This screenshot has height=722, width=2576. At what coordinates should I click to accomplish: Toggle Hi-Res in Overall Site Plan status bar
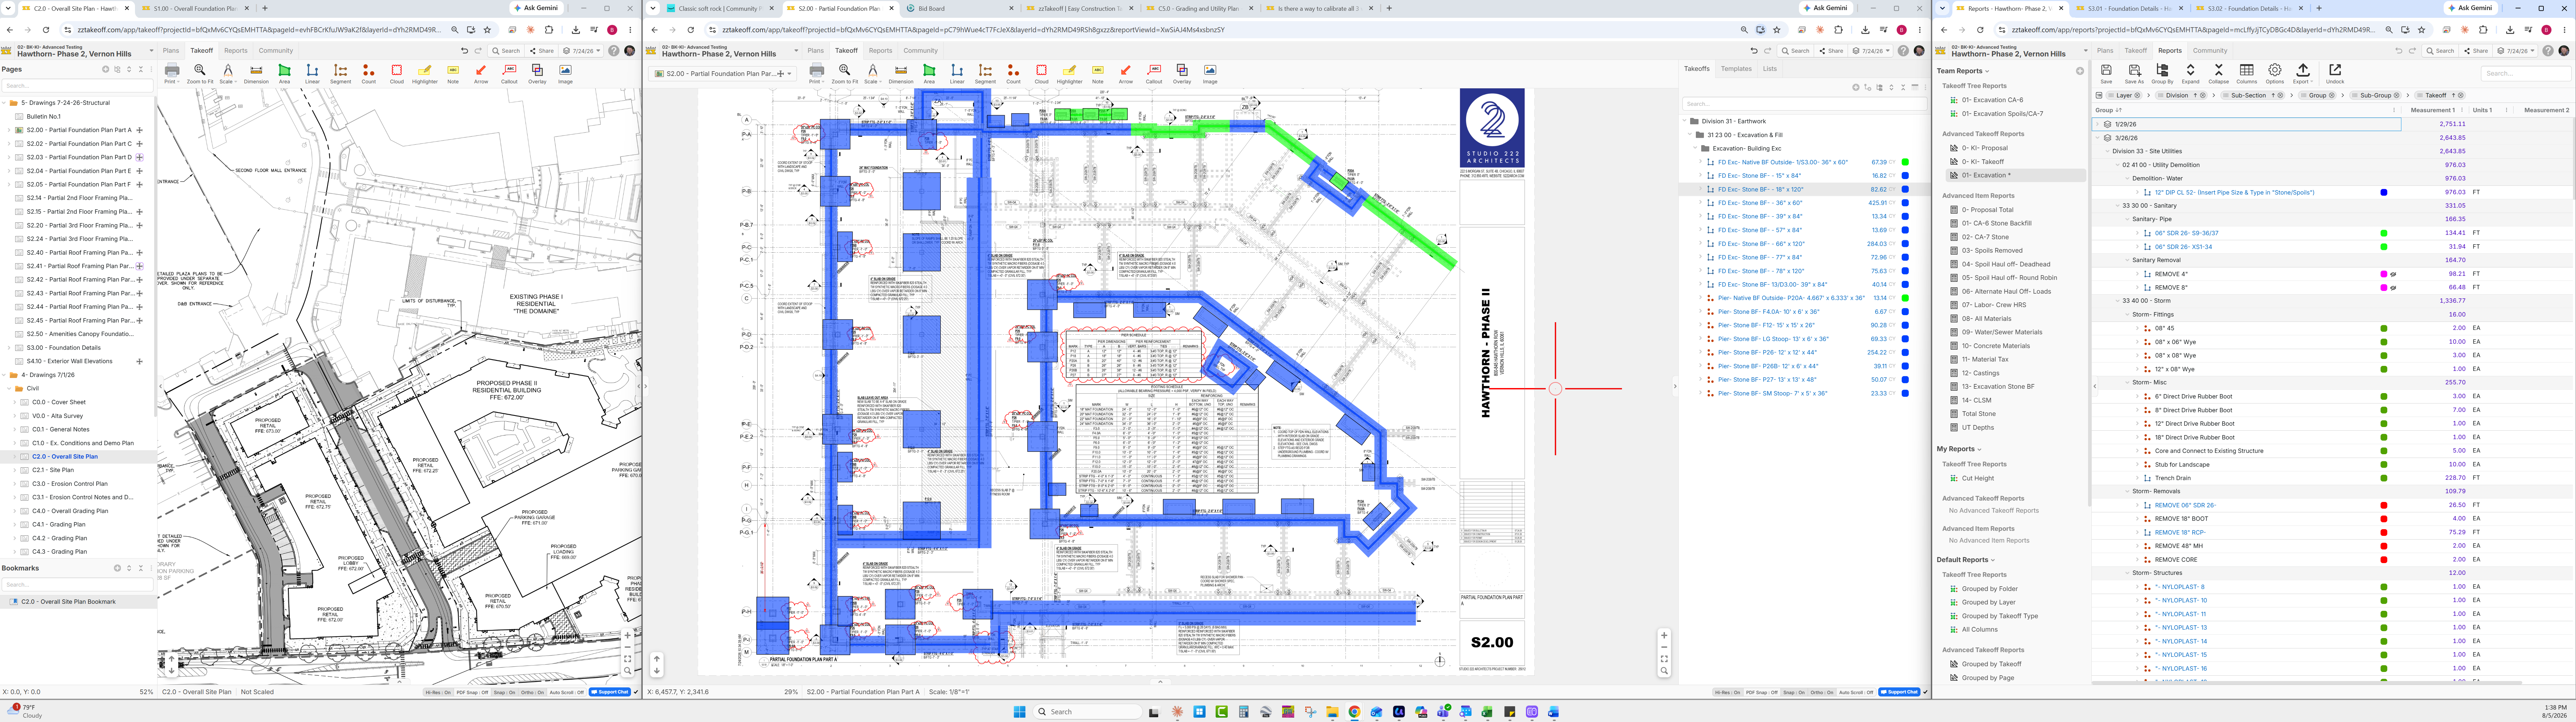pyautogui.click(x=438, y=692)
